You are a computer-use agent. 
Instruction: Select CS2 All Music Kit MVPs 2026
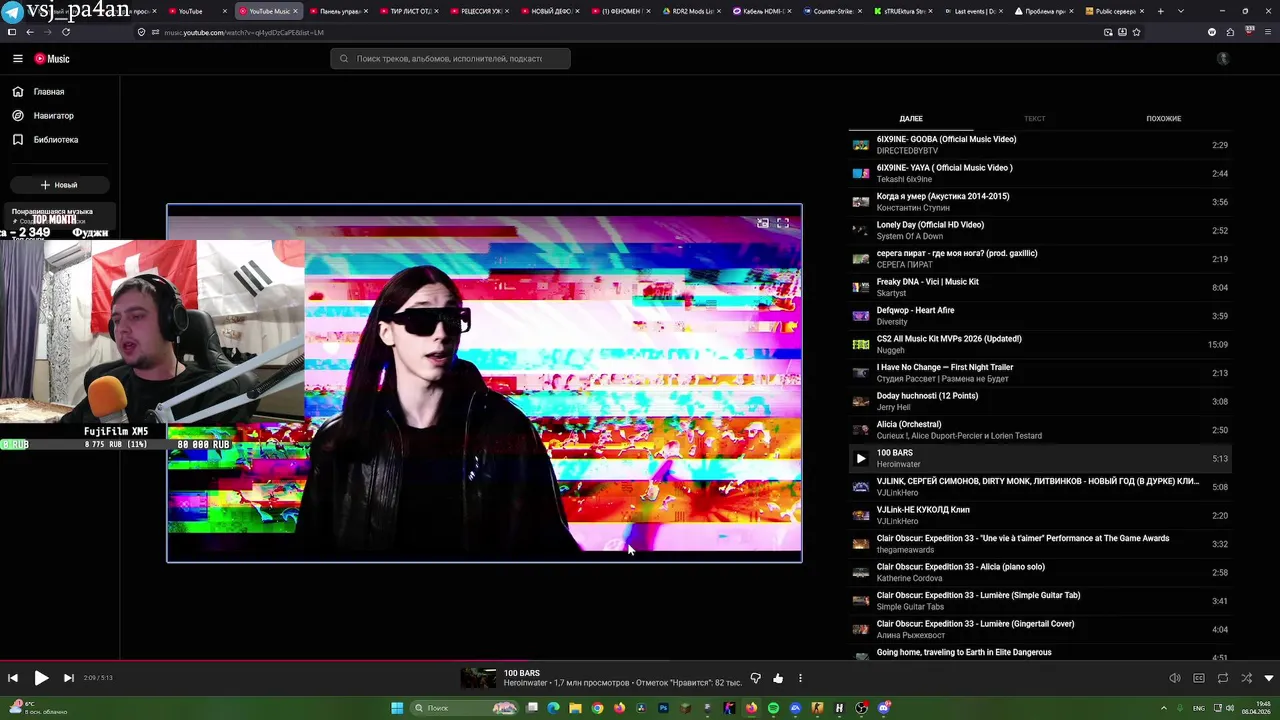(1040, 345)
